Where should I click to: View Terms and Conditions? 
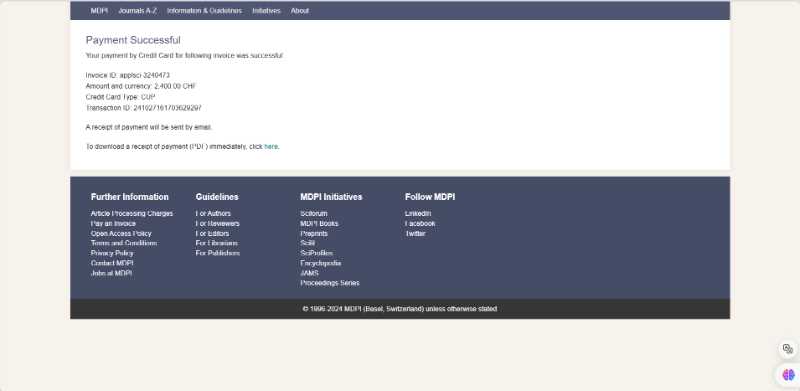123,243
